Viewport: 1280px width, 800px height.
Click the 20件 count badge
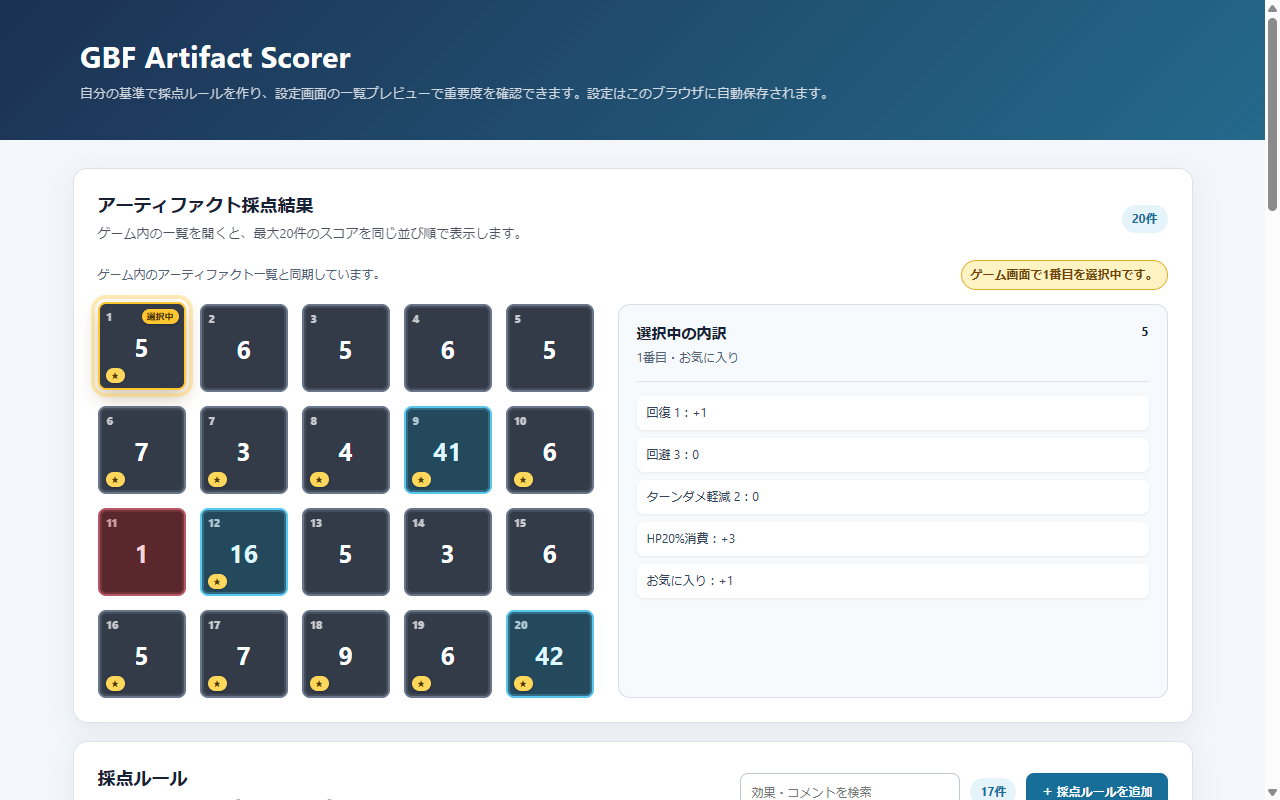pos(1145,219)
